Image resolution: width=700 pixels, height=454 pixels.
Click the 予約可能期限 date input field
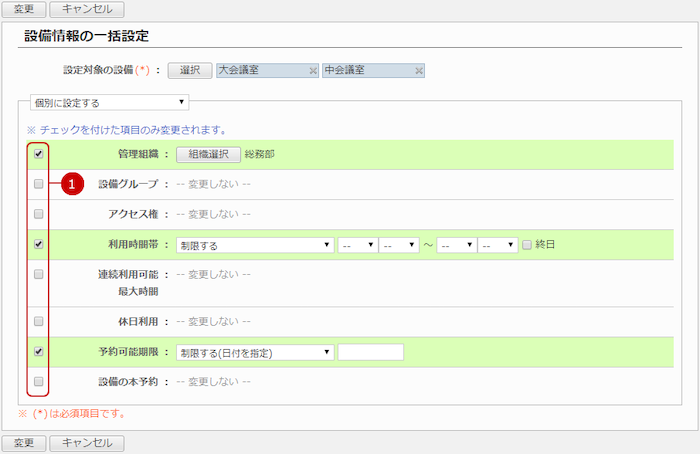tap(370, 352)
